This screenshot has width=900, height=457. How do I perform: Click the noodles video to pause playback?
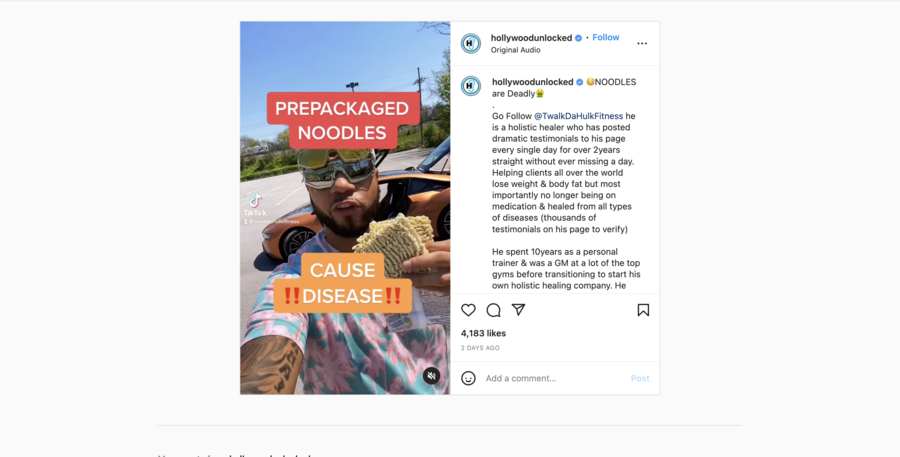345,208
